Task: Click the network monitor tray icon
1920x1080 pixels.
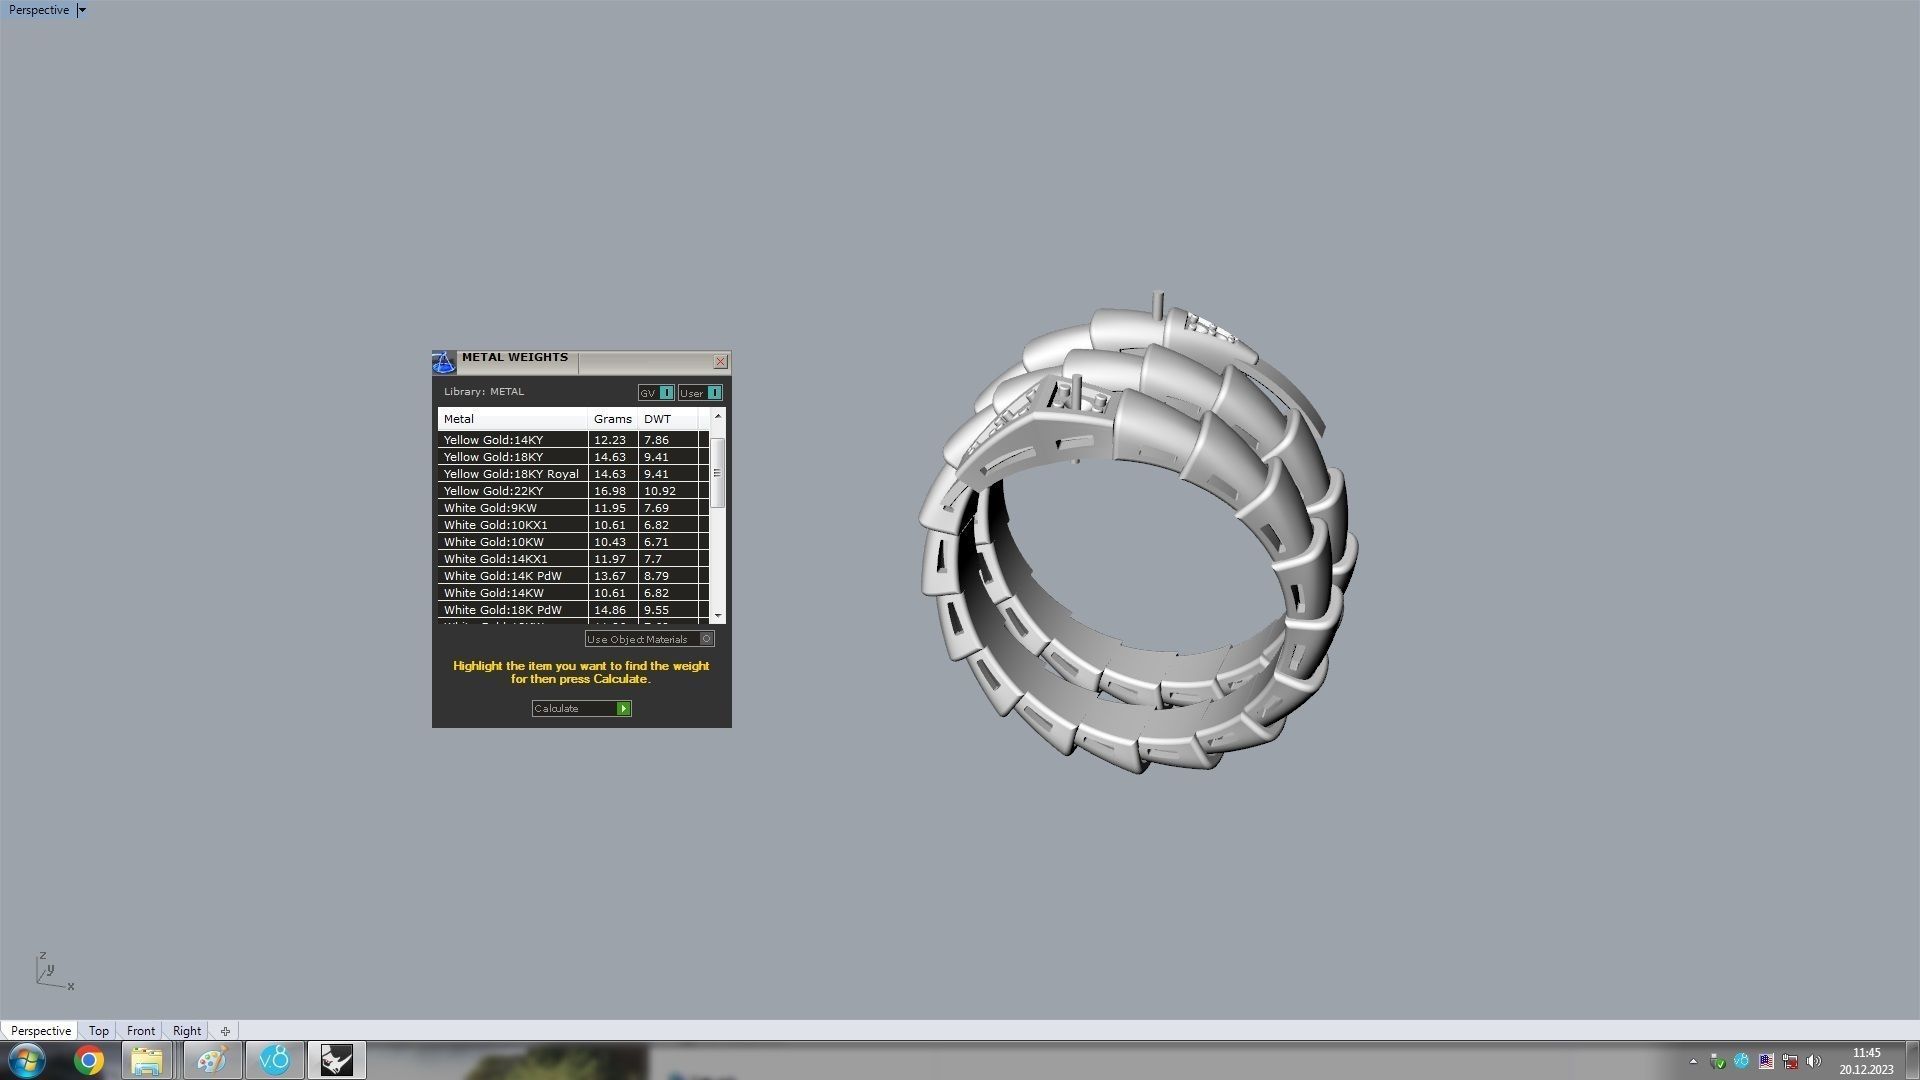Action: point(1790,1061)
